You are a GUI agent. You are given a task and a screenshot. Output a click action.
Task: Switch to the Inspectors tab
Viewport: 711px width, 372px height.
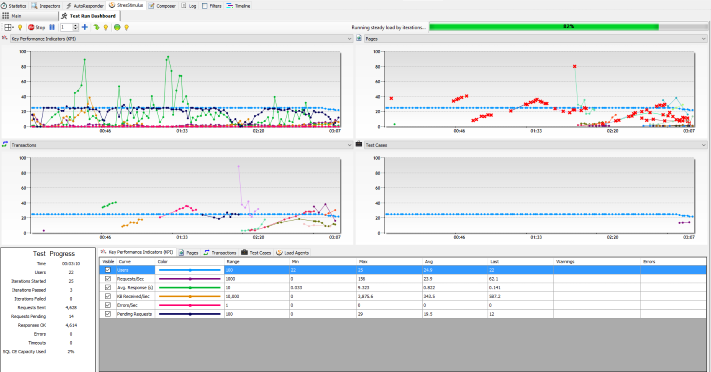[46, 6]
